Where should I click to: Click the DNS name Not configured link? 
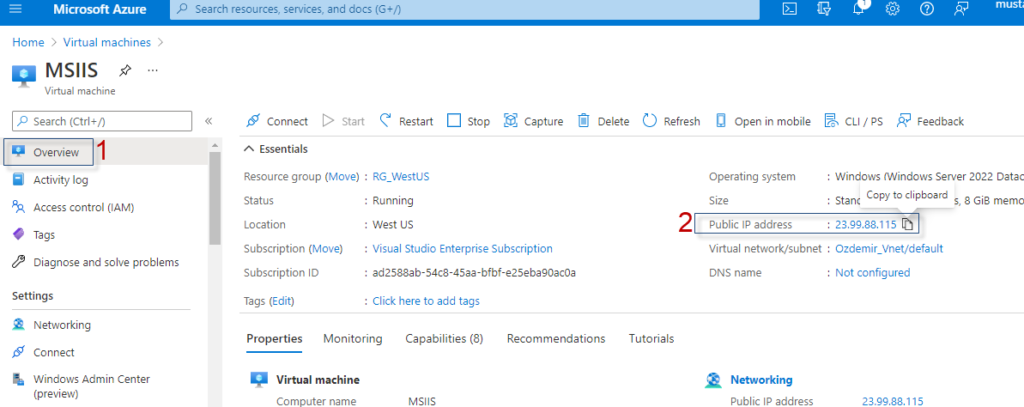pyautogui.click(x=872, y=272)
